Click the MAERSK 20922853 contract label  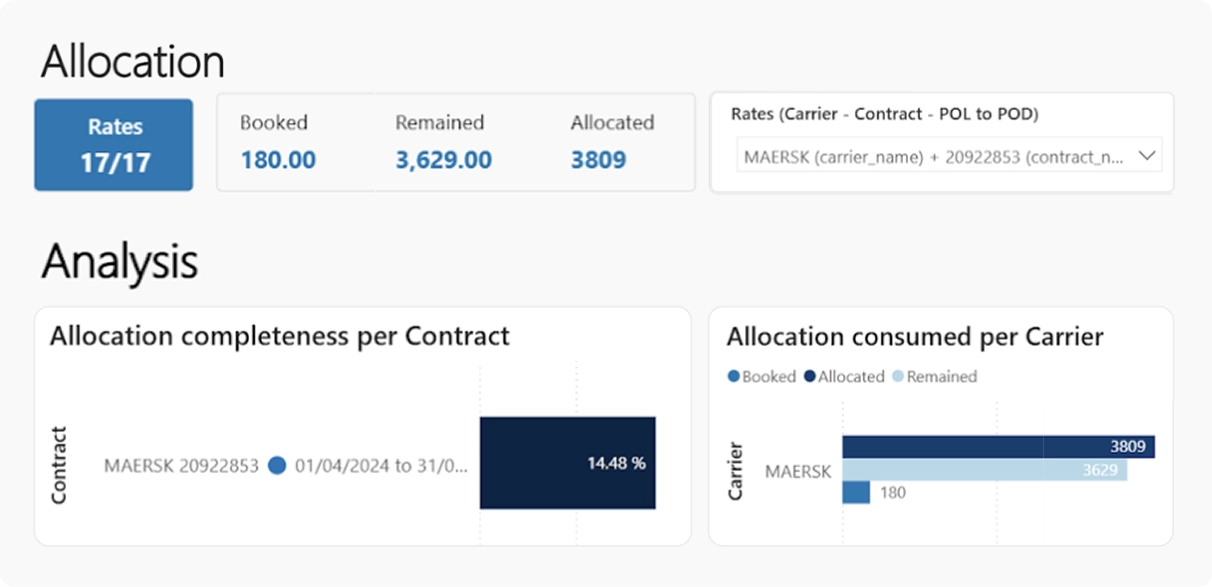pos(185,464)
